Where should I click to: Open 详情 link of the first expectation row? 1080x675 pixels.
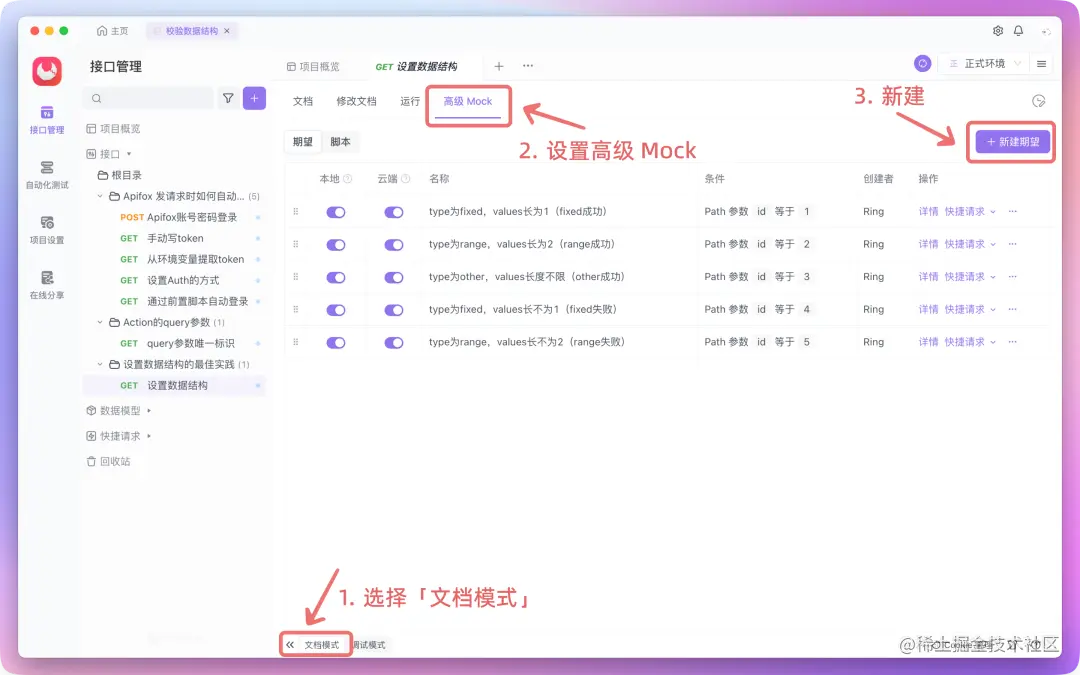(927, 211)
